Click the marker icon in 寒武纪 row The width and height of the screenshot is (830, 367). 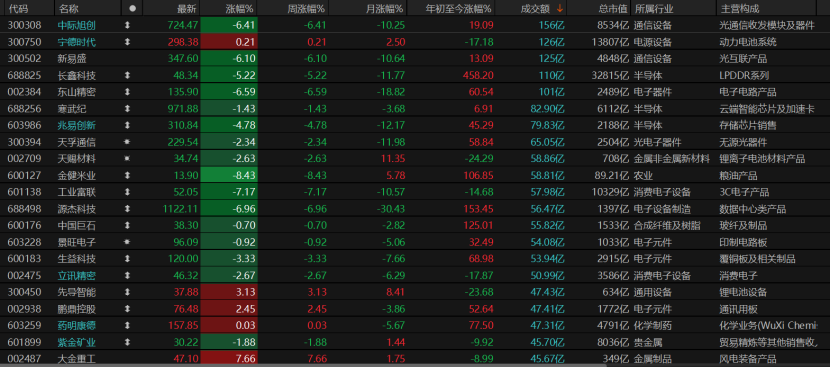[x=127, y=109]
